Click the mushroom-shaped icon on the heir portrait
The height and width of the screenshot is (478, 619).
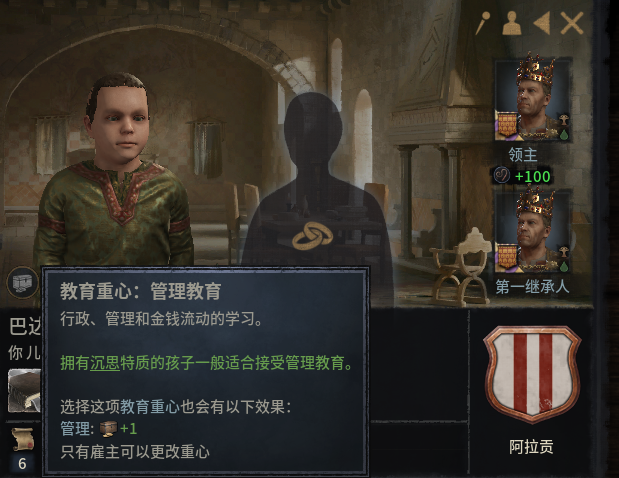pyautogui.click(x=563, y=251)
